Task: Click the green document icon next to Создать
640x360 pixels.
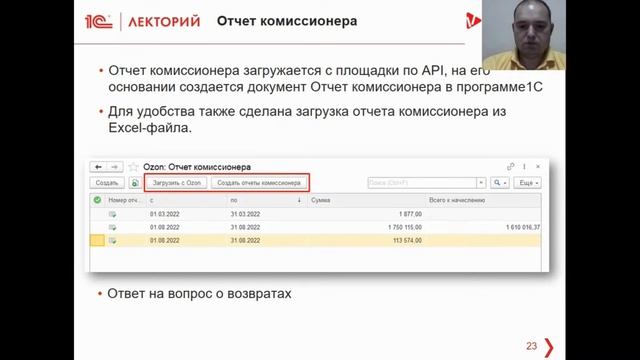Action: [135, 183]
